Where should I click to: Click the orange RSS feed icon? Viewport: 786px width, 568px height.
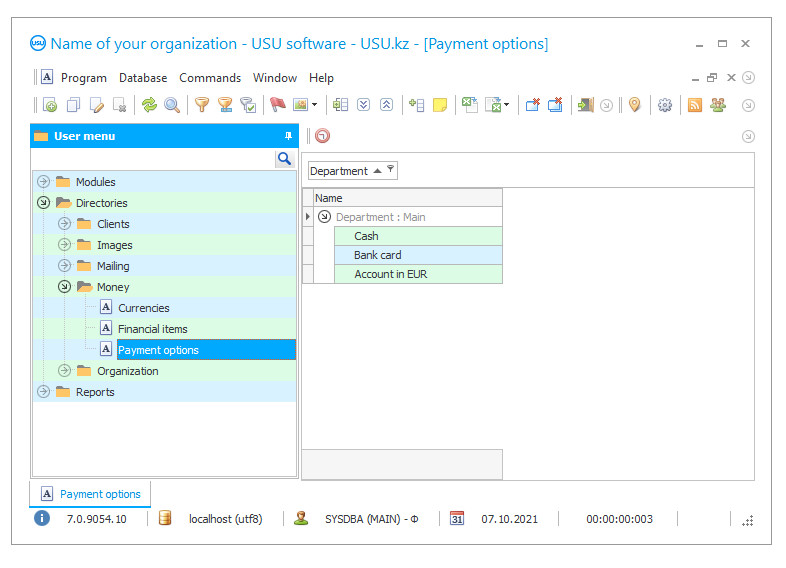click(x=695, y=105)
